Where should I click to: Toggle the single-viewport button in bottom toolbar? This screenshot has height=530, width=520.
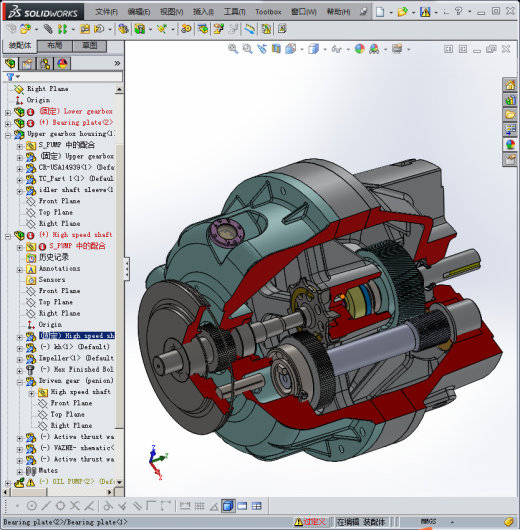click(242, 506)
